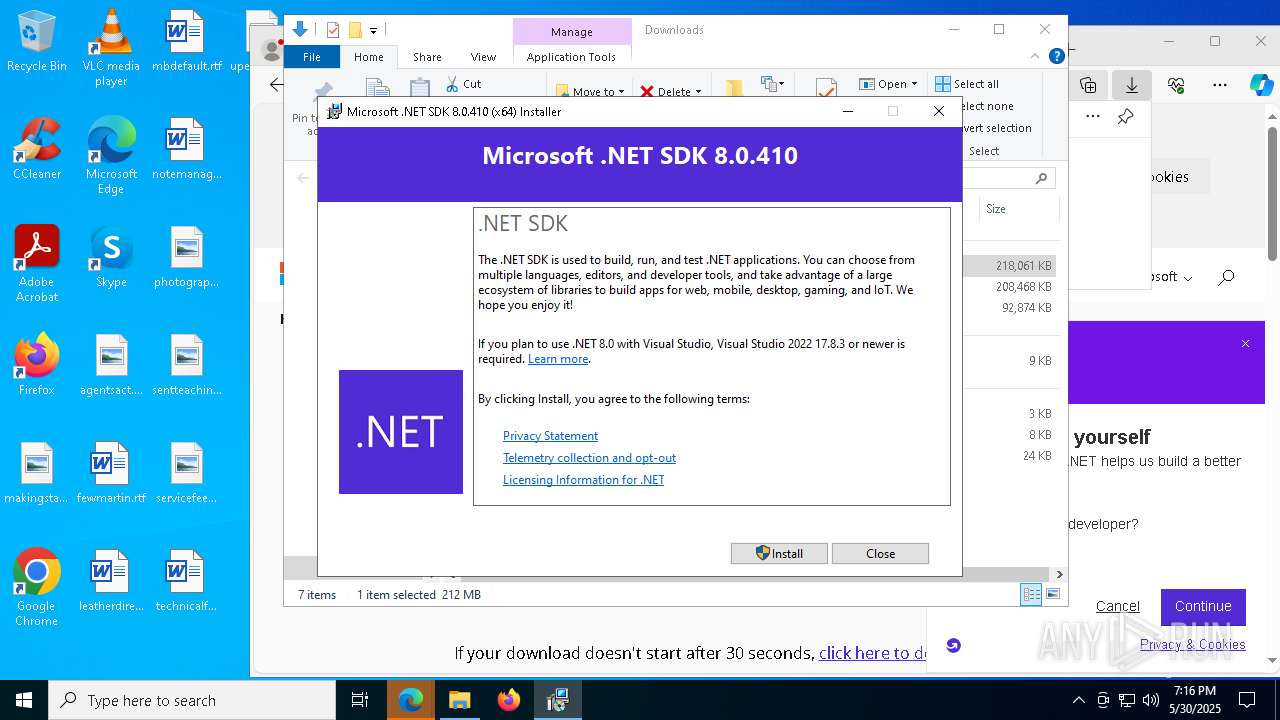Open Privacy & Cookies link
This screenshot has height=720, width=1280.
click(1193, 644)
